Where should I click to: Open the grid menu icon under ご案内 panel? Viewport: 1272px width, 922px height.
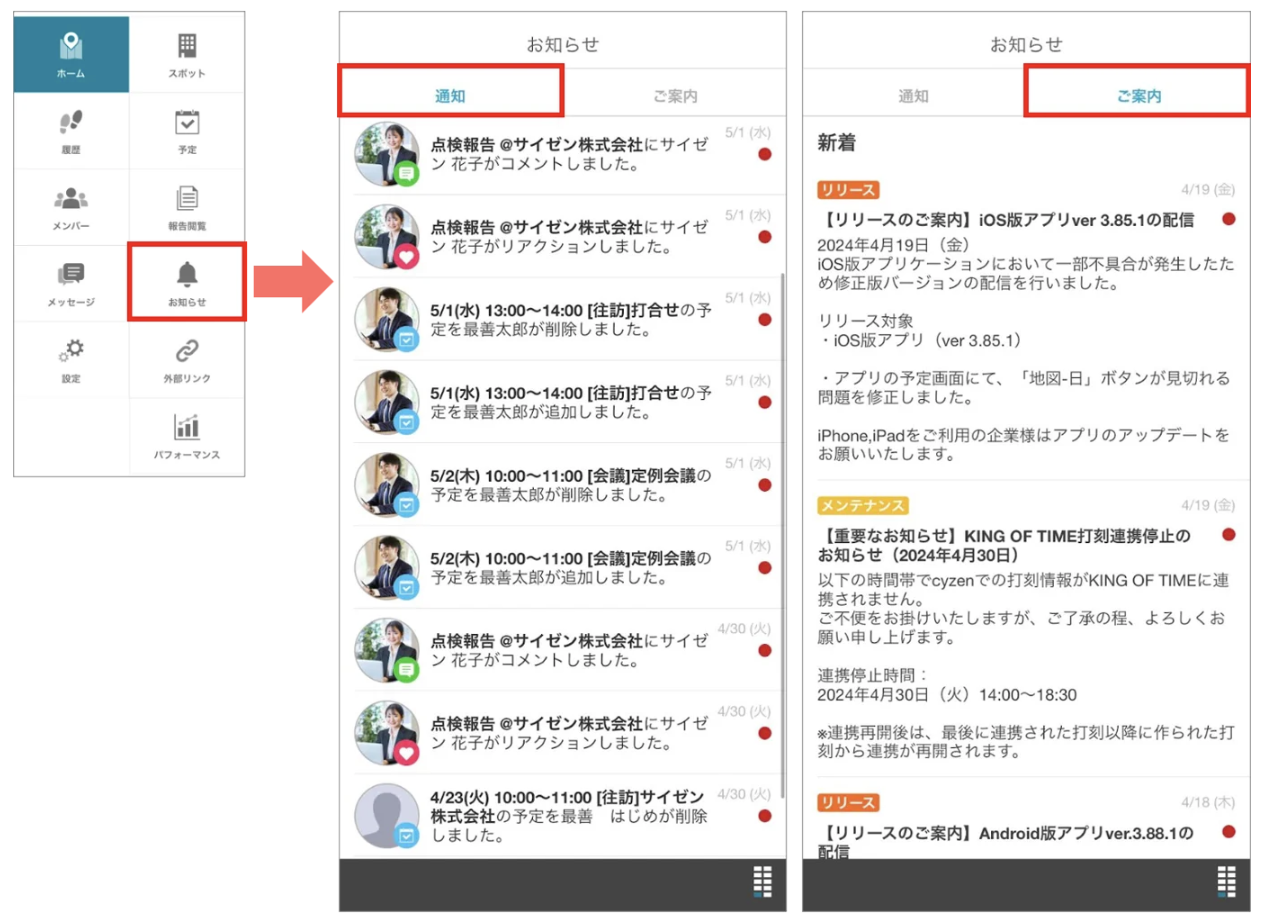(x=1226, y=883)
